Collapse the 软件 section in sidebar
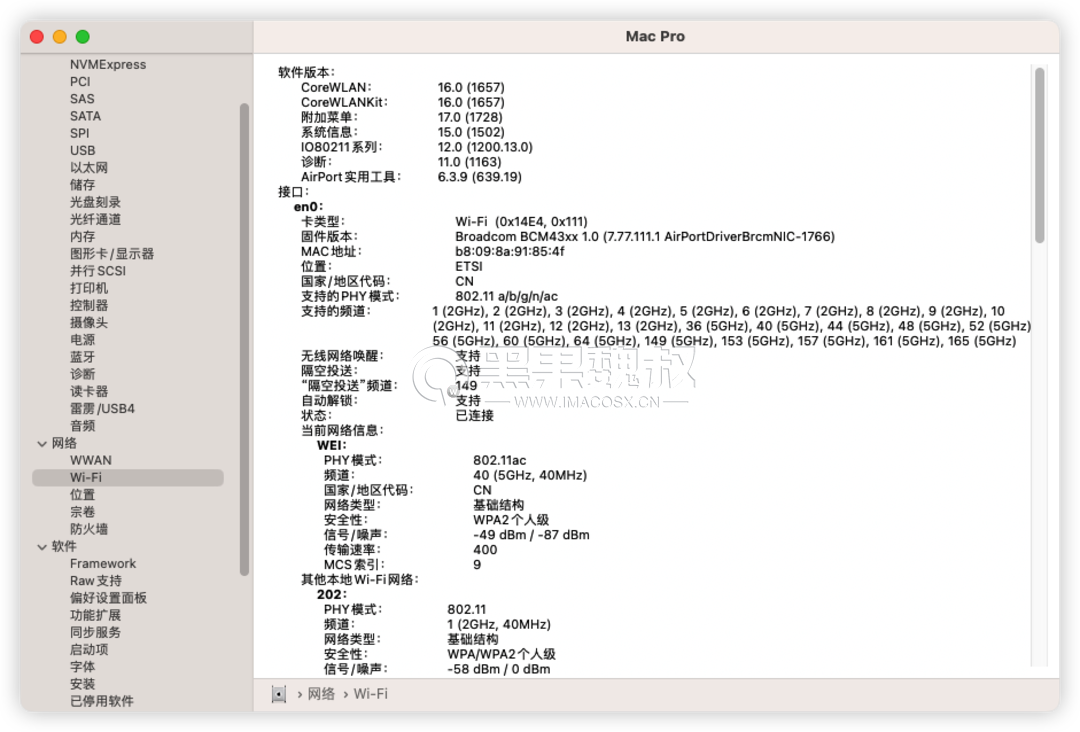The width and height of the screenshot is (1080, 732). click(42, 547)
